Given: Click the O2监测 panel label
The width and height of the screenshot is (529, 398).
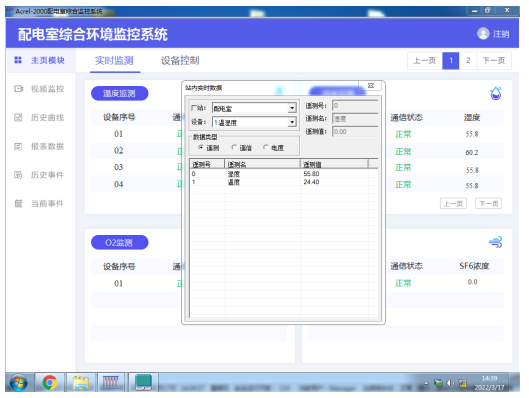Looking at the screenshot, I should [x=119, y=243].
